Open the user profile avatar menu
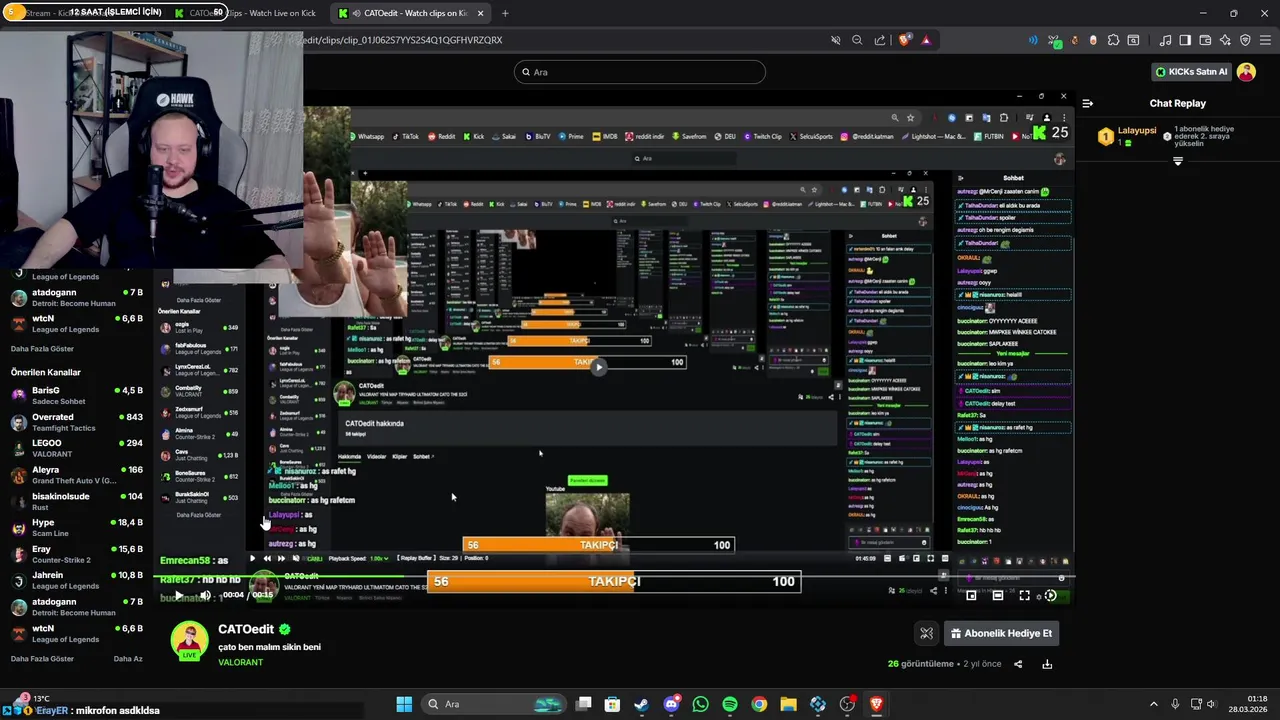This screenshot has height=720, width=1280. pos(1246,72)
